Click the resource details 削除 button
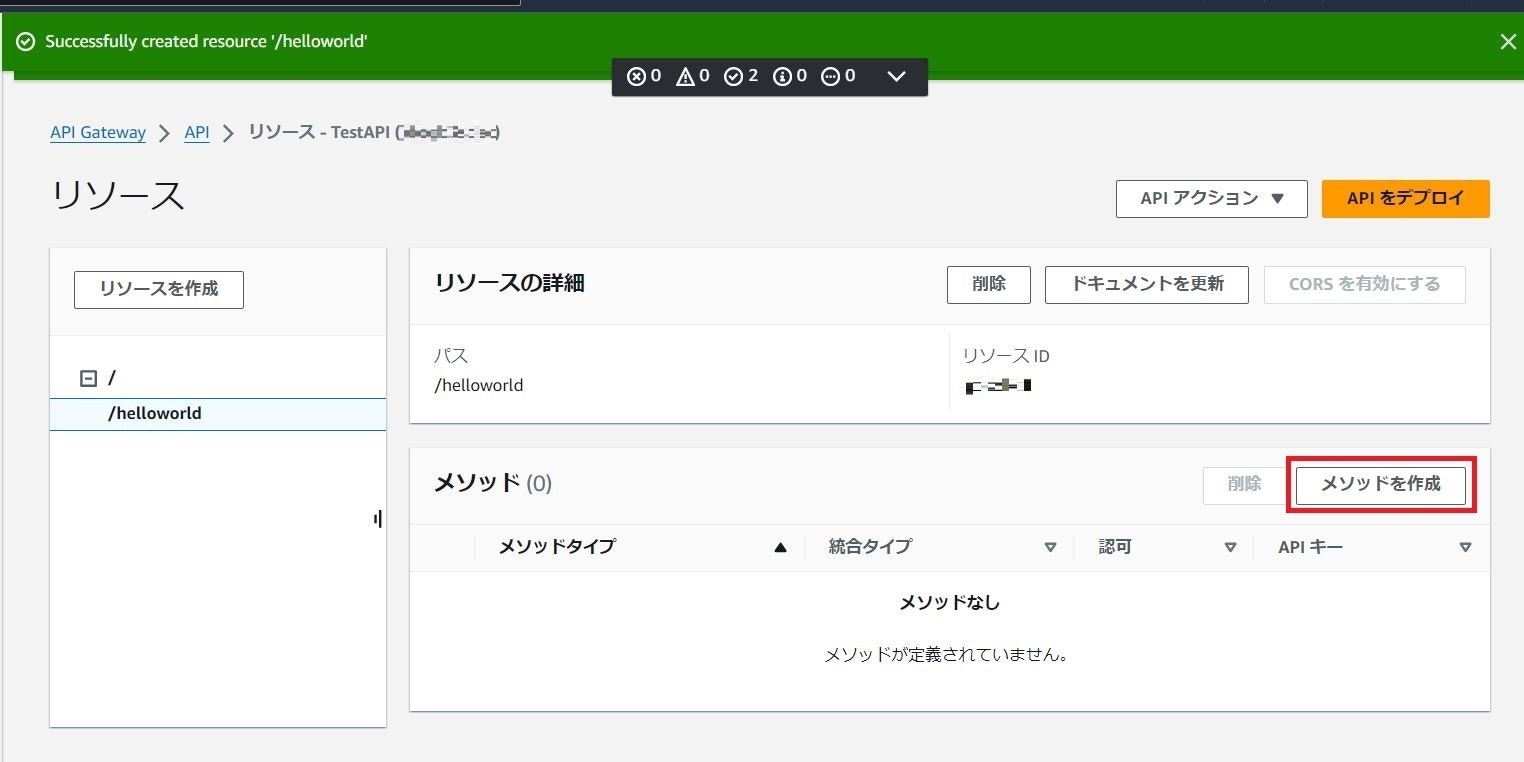This screenshot has width=1524, height=762. (x=989, y=284)
